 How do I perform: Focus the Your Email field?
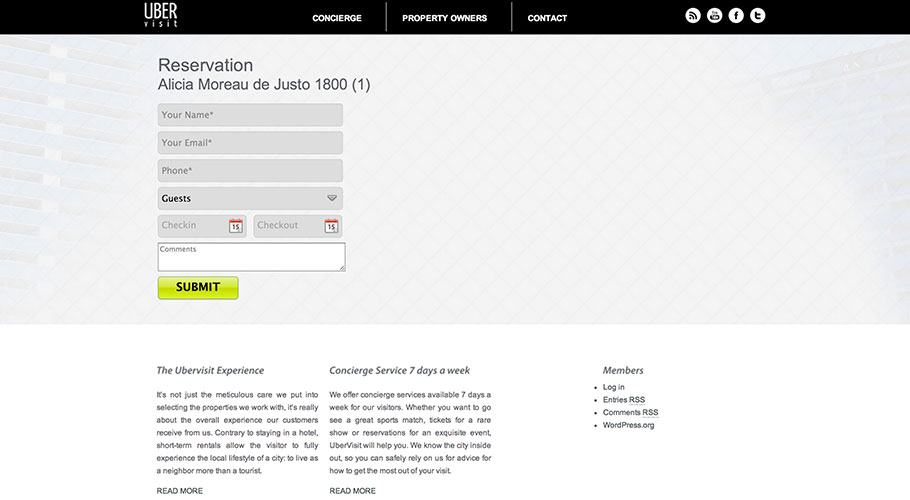(250, 143)
